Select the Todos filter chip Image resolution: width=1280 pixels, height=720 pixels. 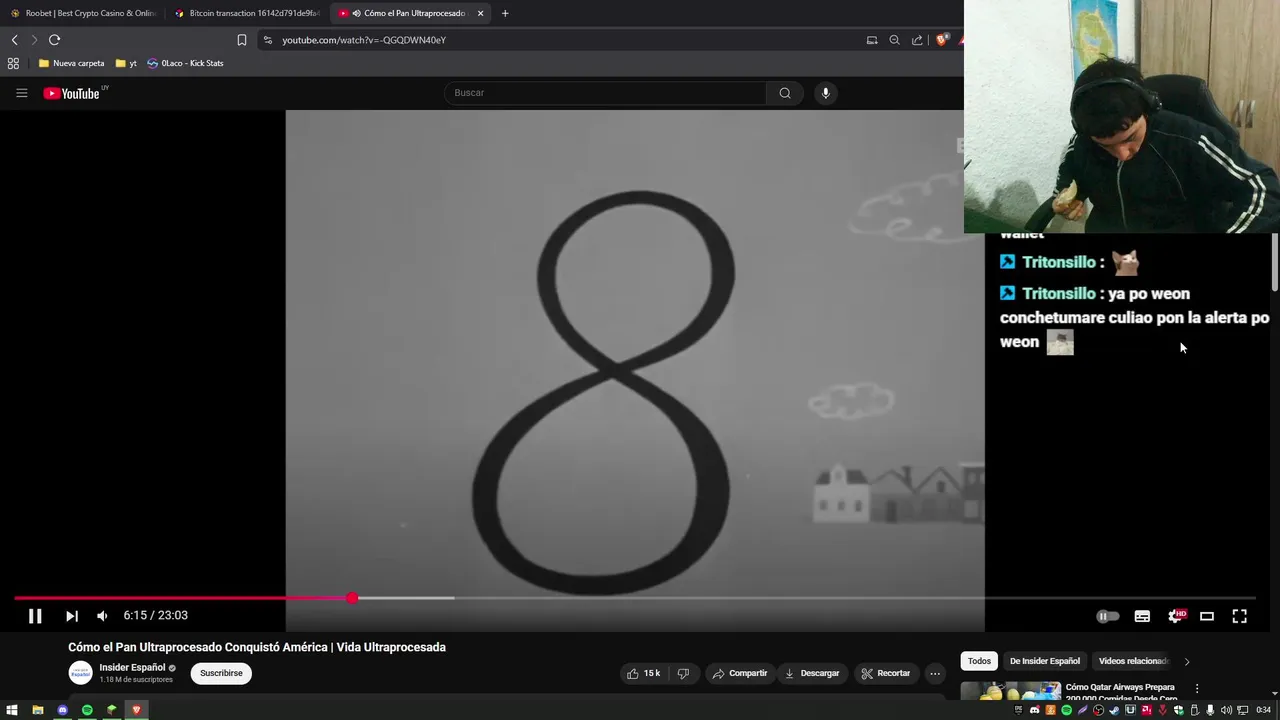(x=979, y=661)
